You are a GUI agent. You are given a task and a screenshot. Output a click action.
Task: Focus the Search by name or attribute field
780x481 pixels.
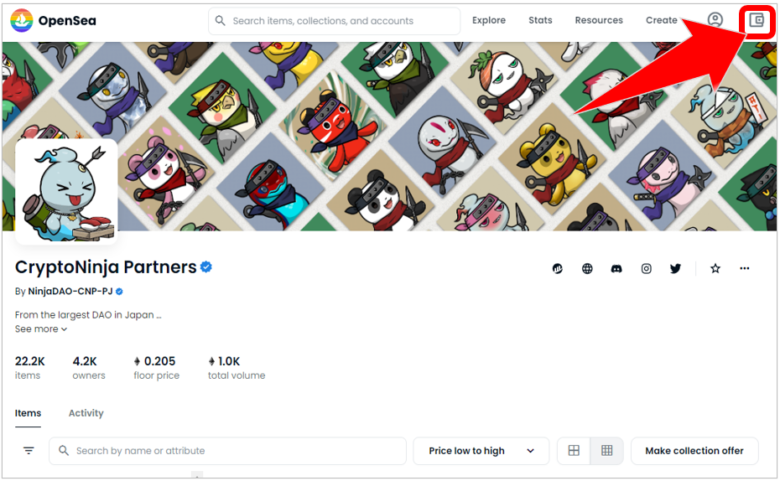pyautogui.click(x=228, y=451)
